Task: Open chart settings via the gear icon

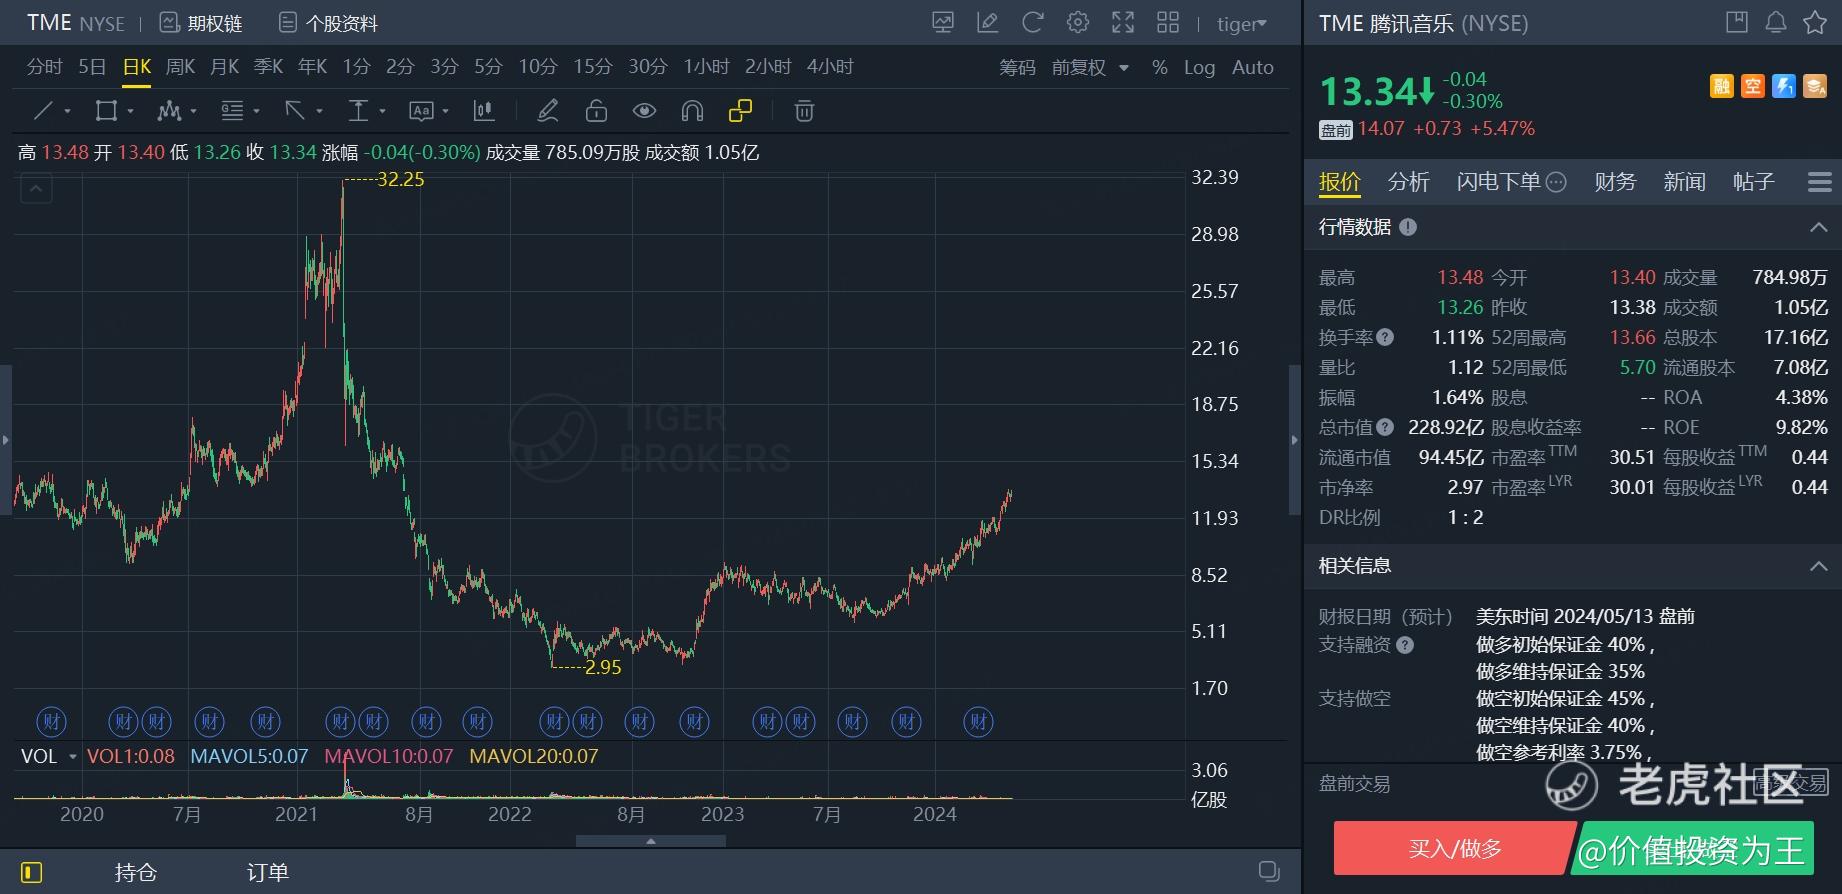Action: pyautogui.click(x=1078, y=23)
